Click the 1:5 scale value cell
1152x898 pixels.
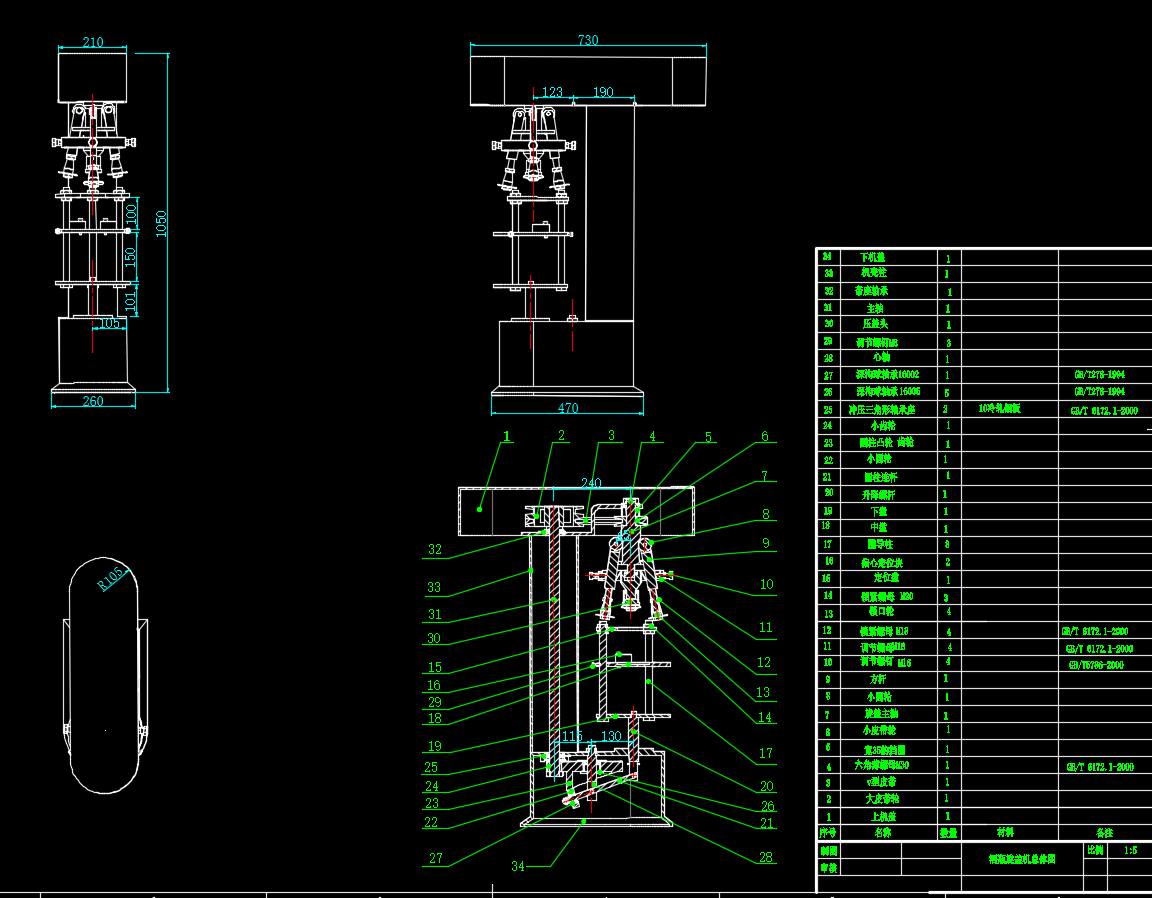coord(1130,850)
